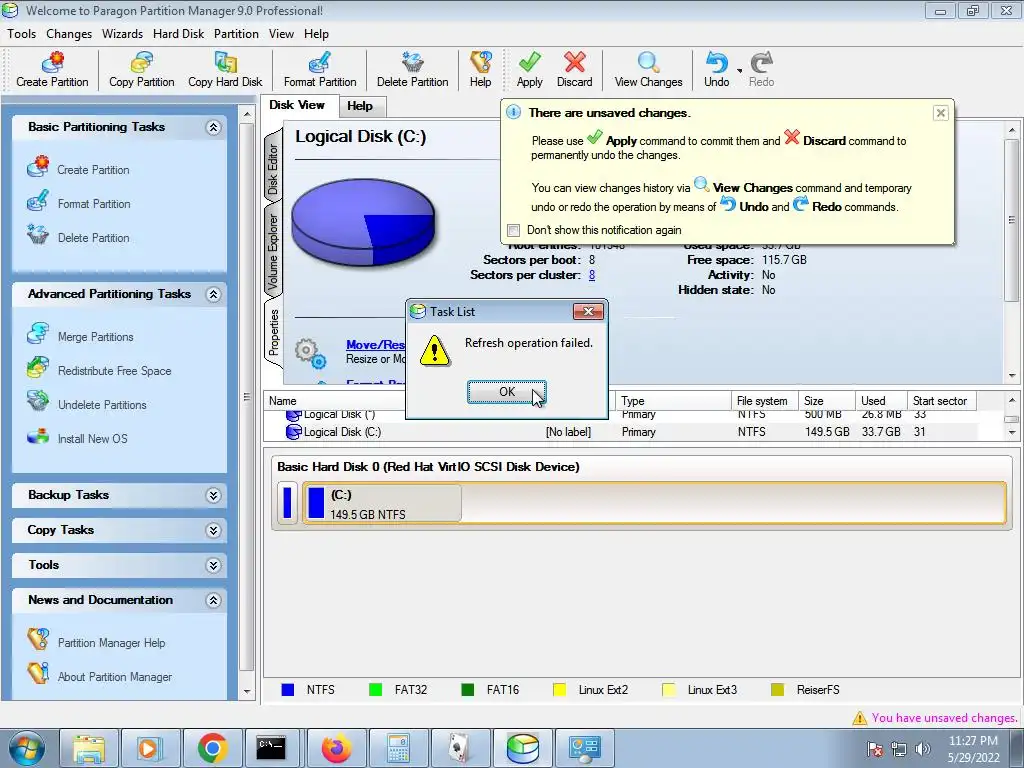Launch Undelete Partitions task

[102, 405]
